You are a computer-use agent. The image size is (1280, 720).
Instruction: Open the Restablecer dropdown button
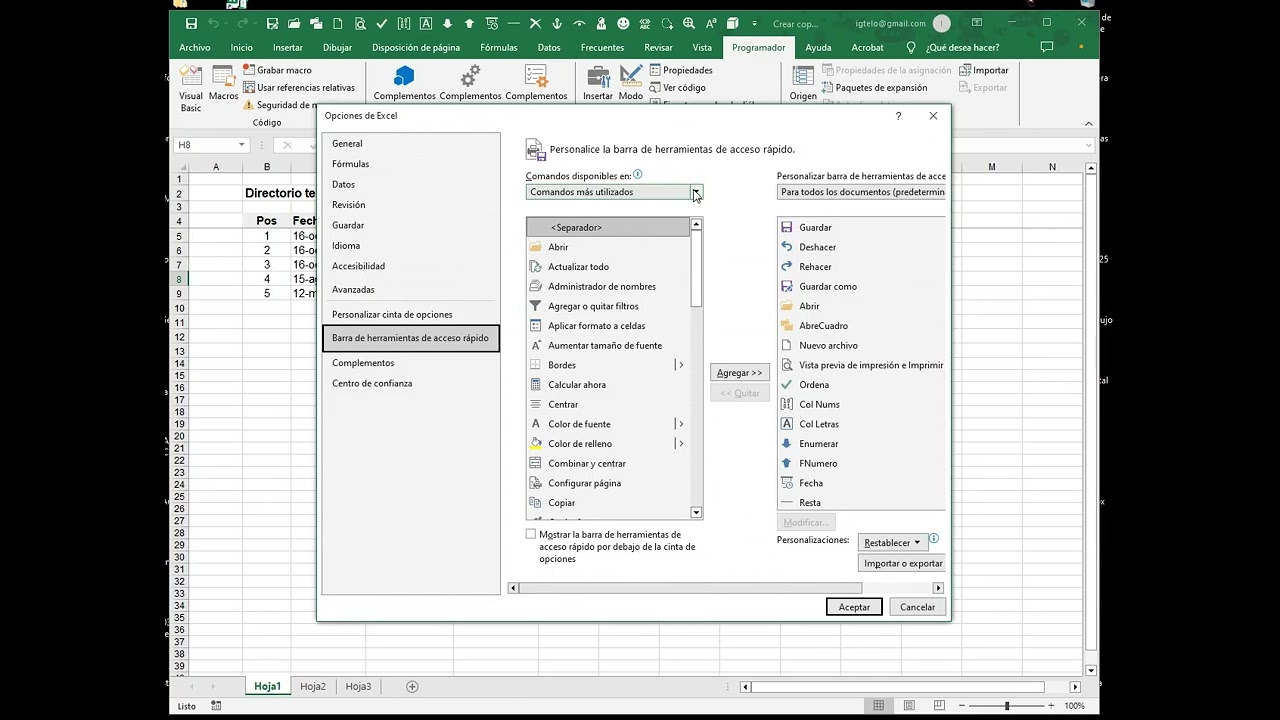pyautogui.click(x=892, y=543)
